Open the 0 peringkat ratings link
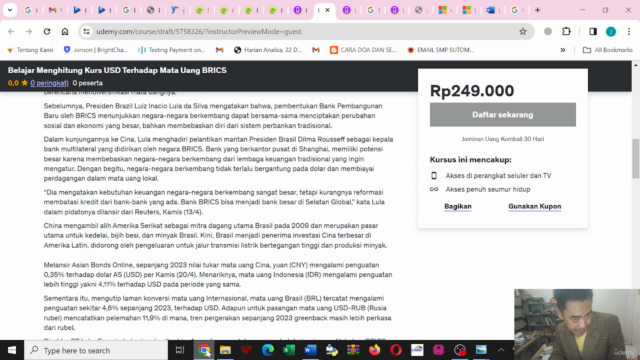The image size is (640, 360). coord(49,83)
